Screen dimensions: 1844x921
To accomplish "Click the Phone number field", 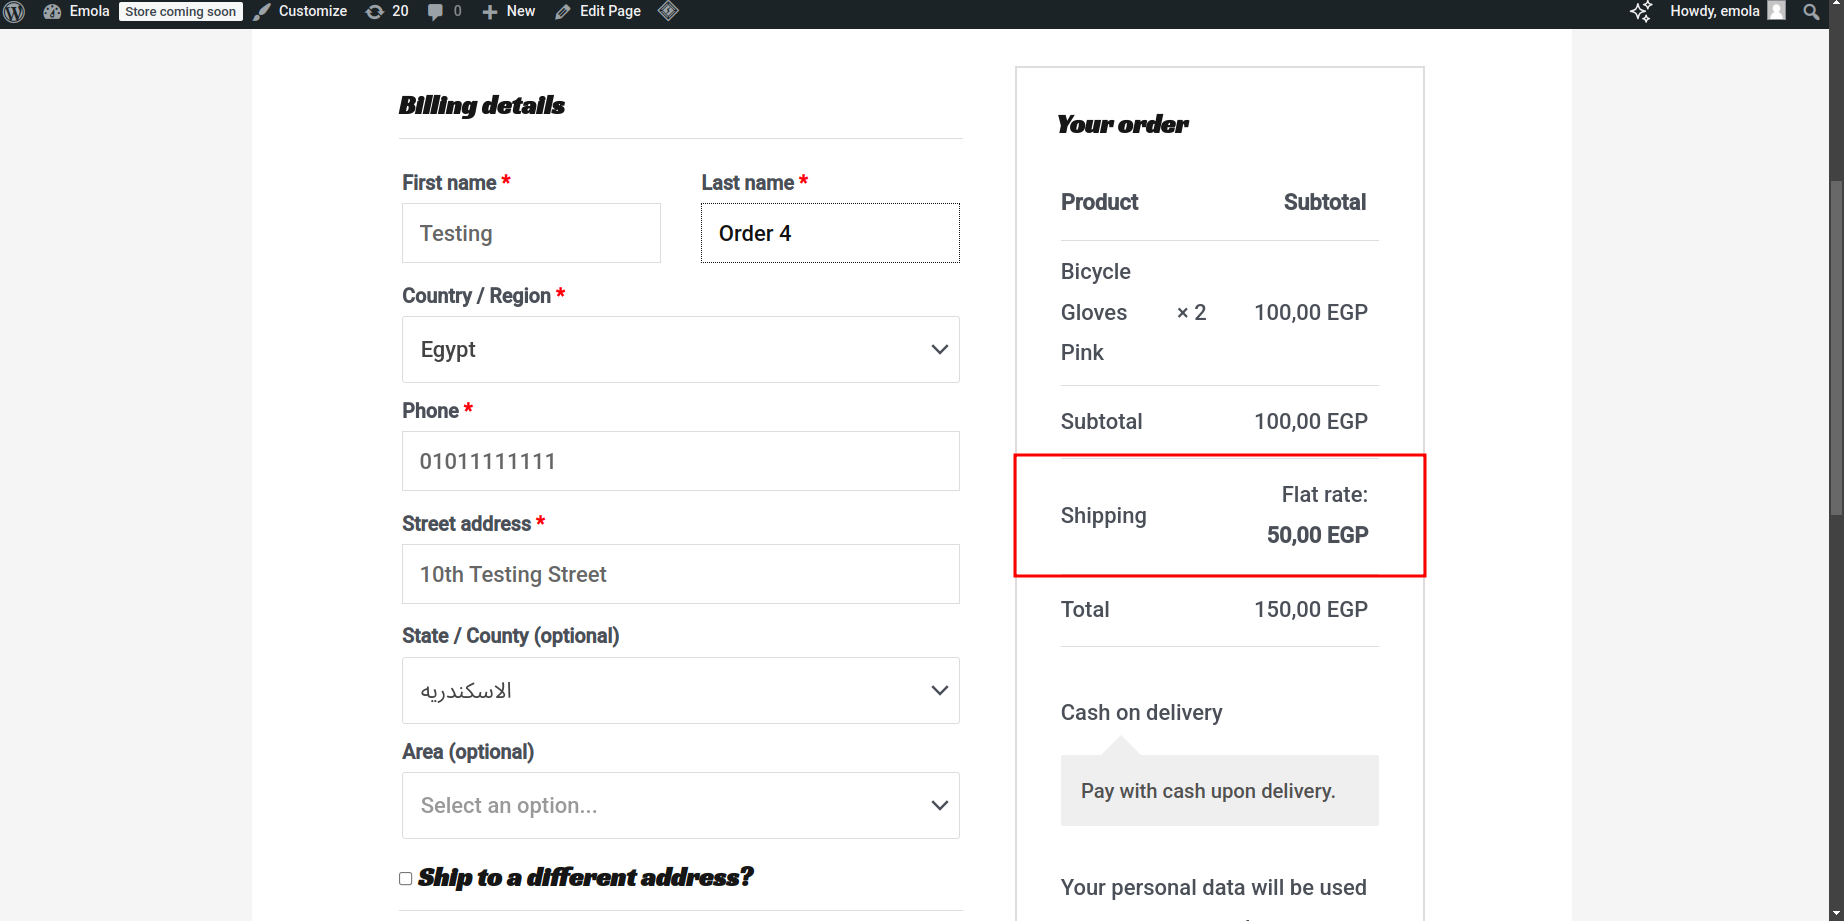I will (681, 461).
